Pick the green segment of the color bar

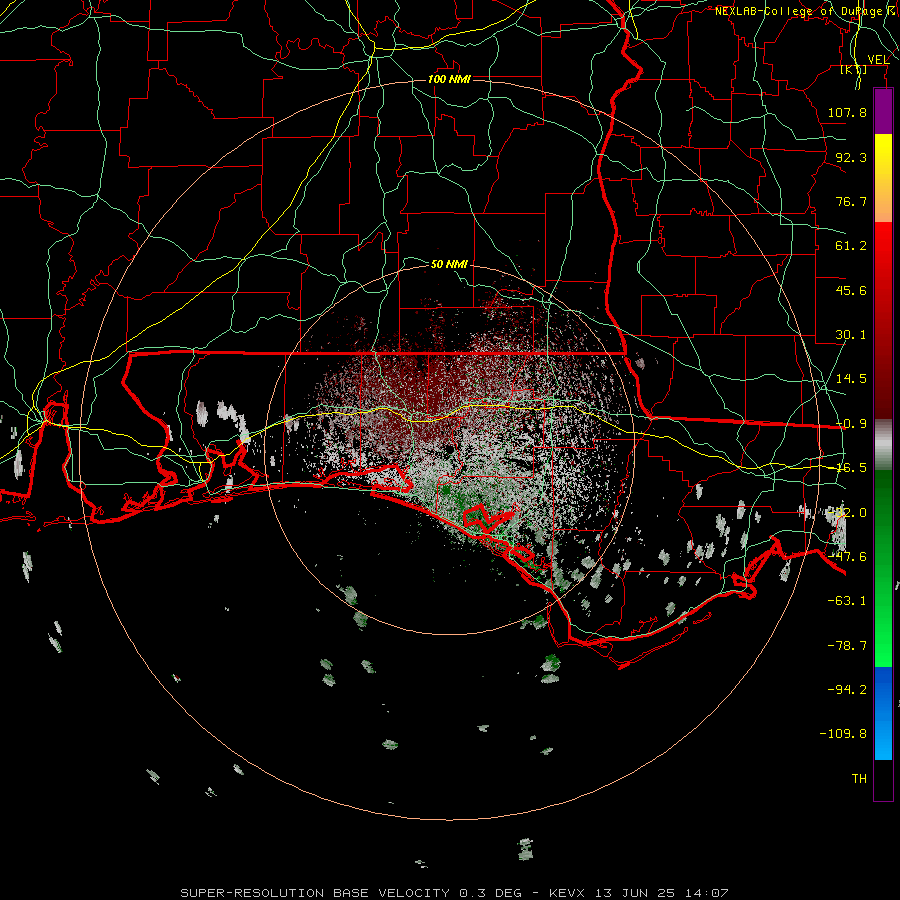point(883,568)
